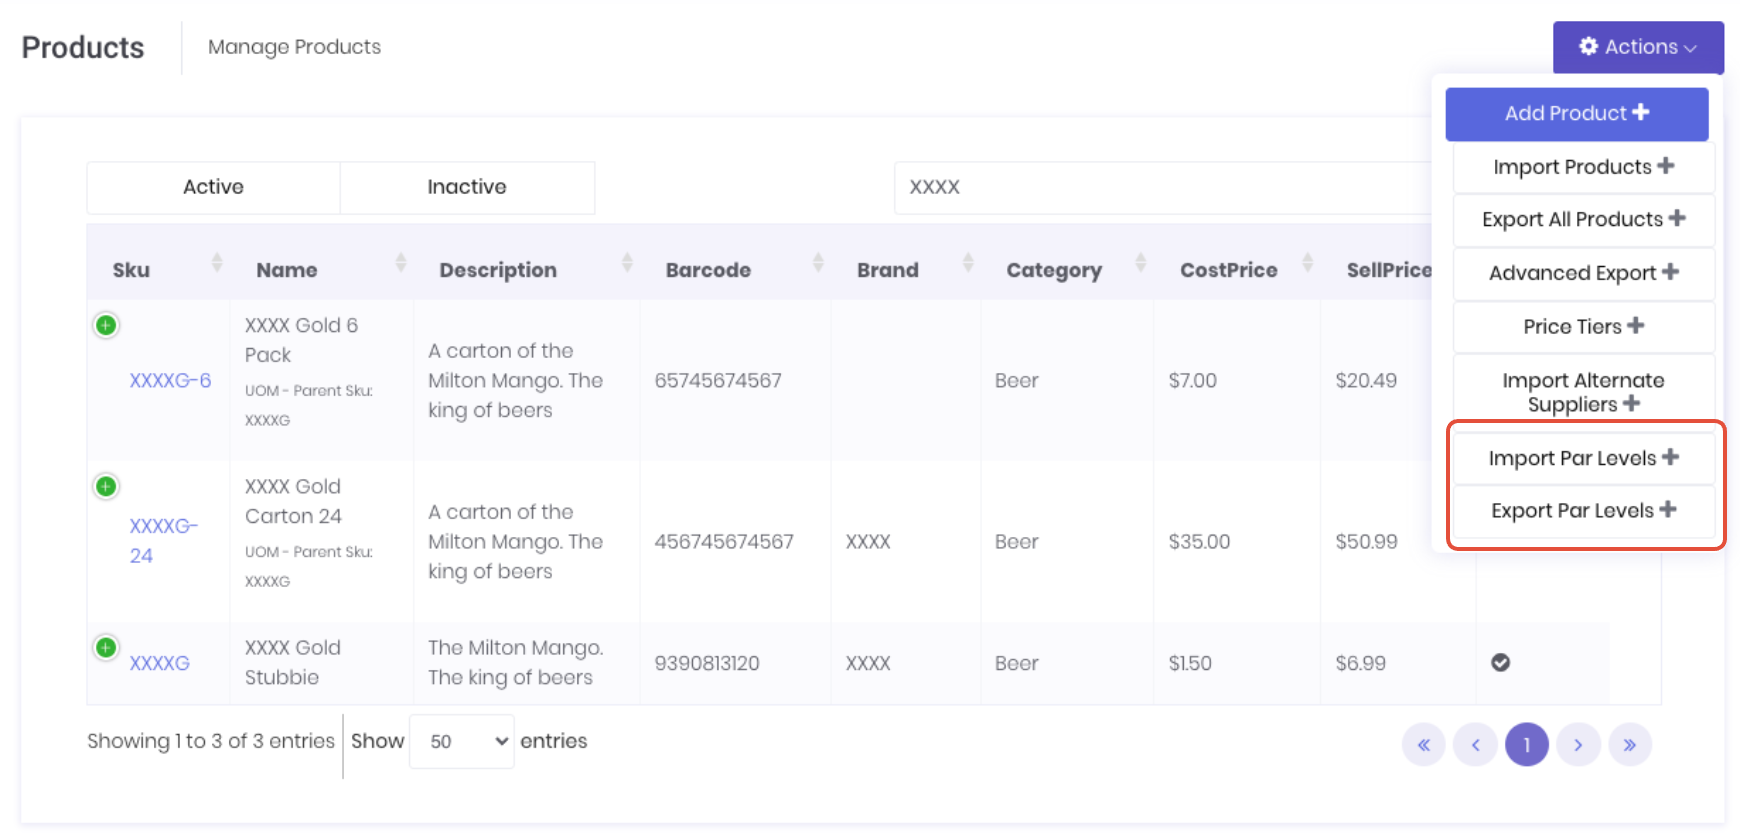The height and width of the screenshot is (837, 1740).
Task: Go to the next page arrow
Action: point(1578,745)
